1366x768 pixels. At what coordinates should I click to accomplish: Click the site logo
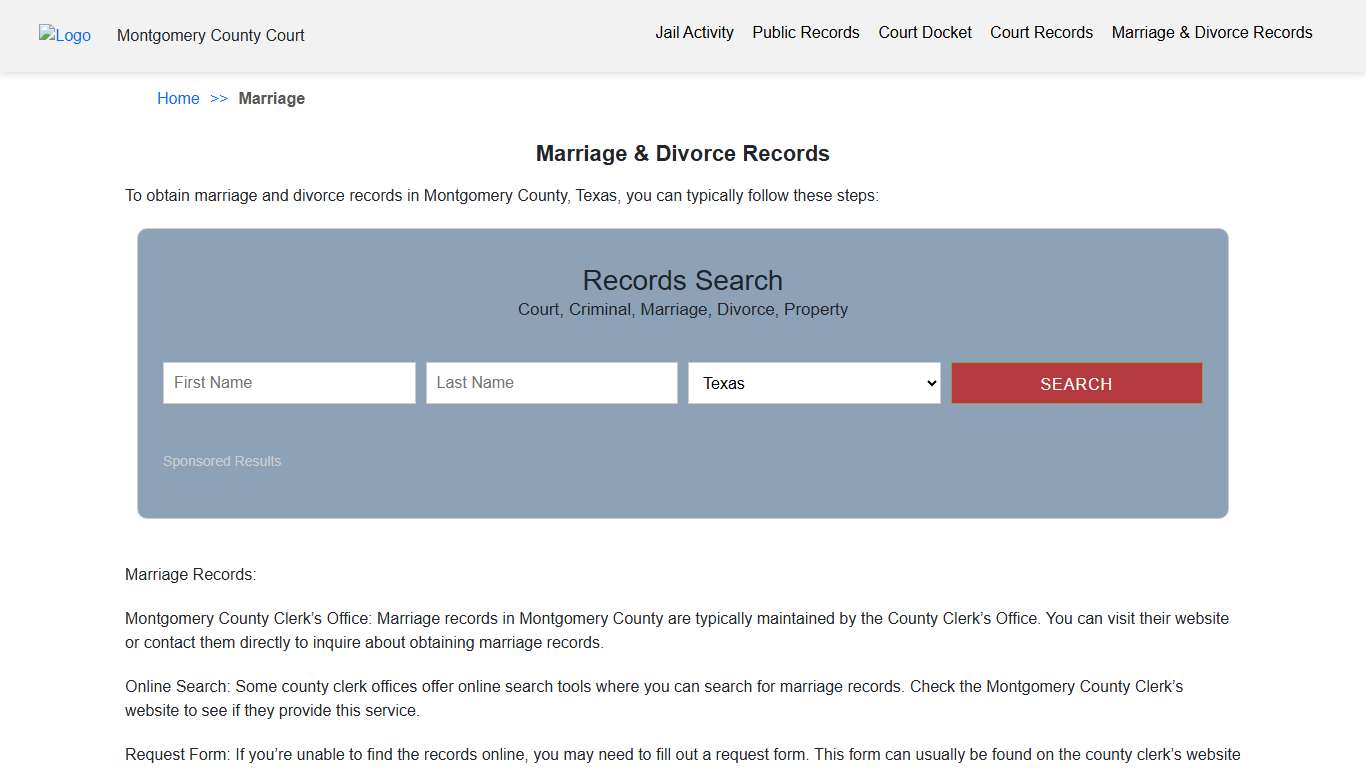click(64, 36)
